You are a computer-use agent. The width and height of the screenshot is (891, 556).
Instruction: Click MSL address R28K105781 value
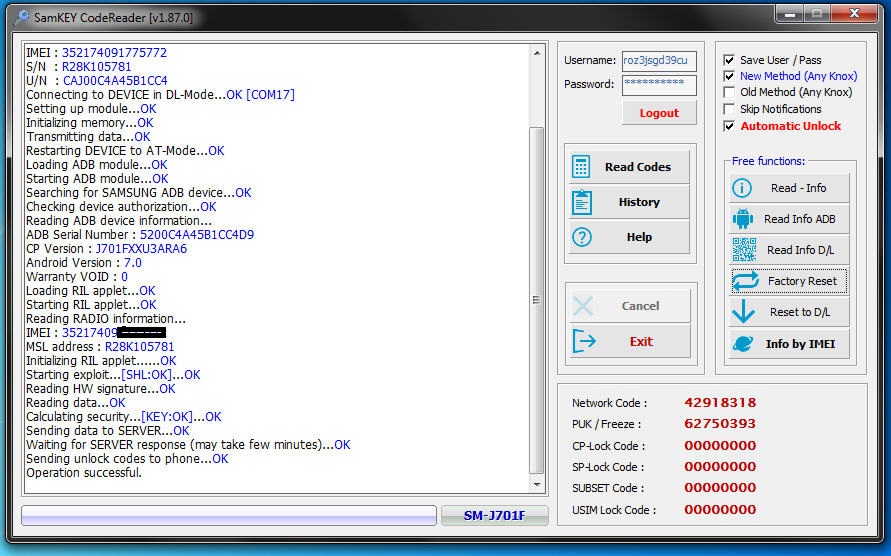tap(140, 347)
